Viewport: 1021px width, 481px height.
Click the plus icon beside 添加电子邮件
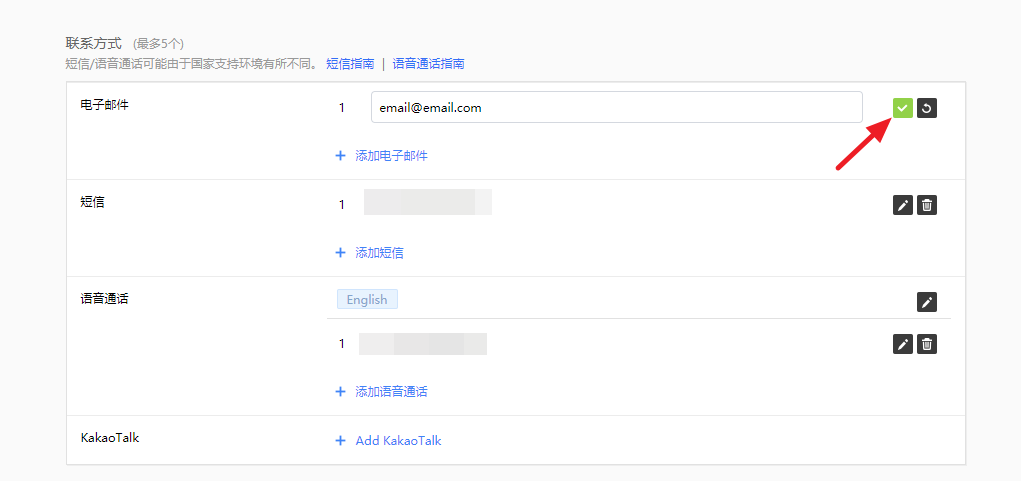coord(340,156)
